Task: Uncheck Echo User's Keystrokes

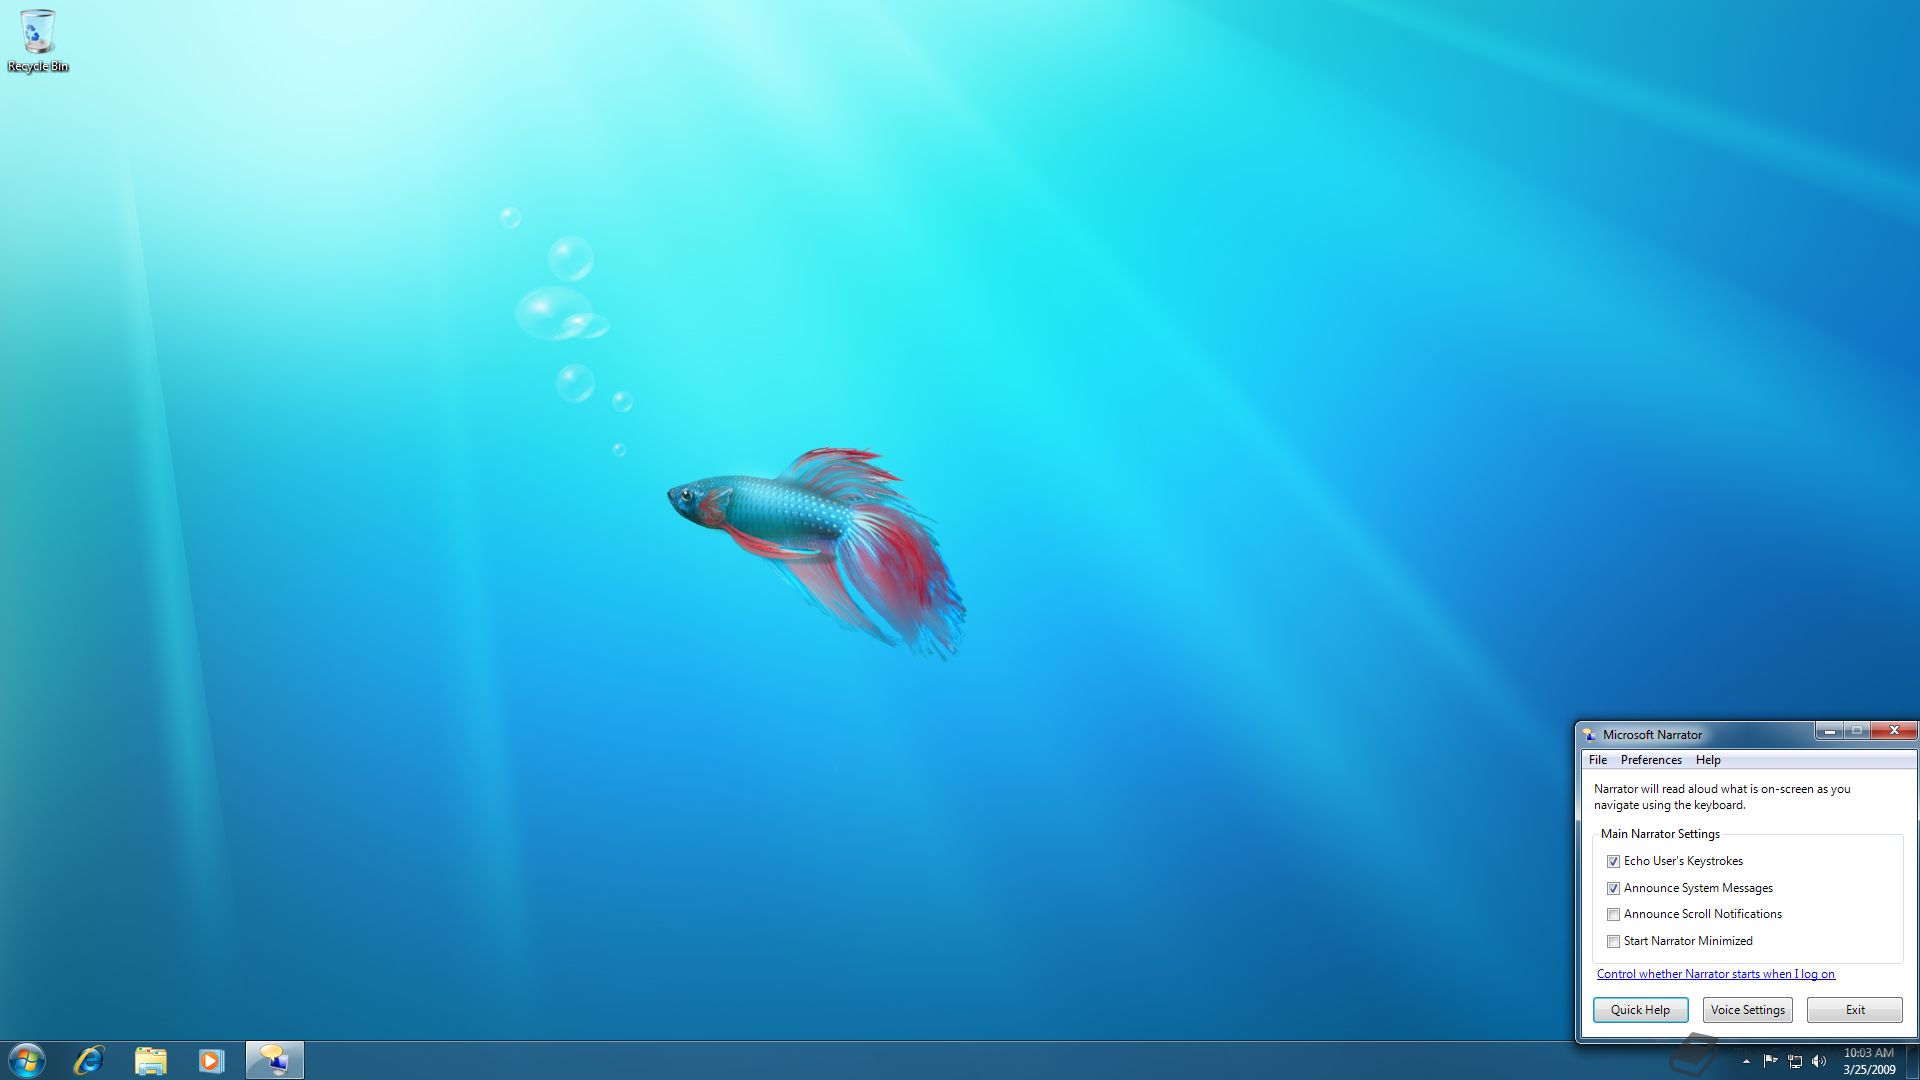Action: click(x=1613, y=861)
